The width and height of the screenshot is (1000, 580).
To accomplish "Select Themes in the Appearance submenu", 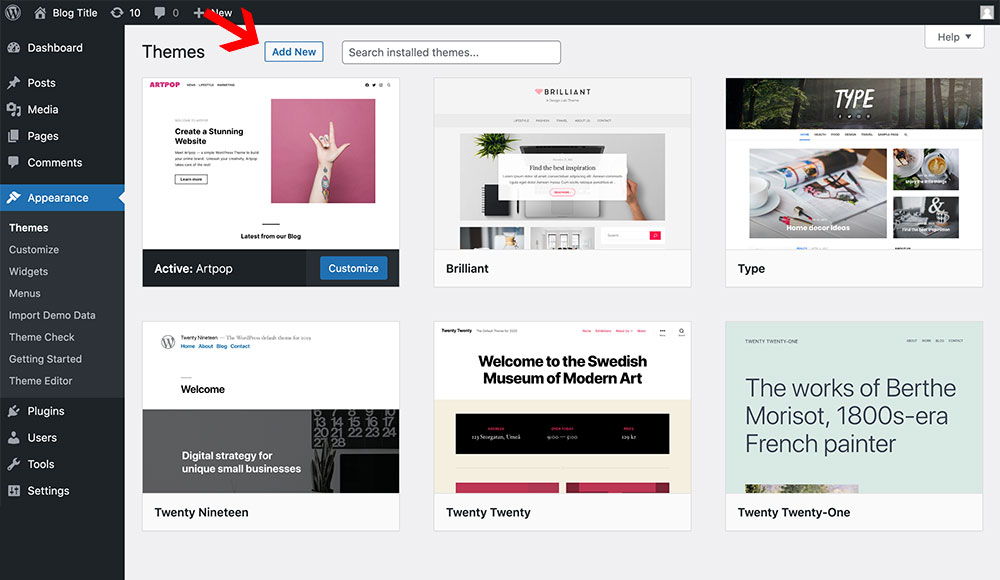I will (x=29, y=228).
